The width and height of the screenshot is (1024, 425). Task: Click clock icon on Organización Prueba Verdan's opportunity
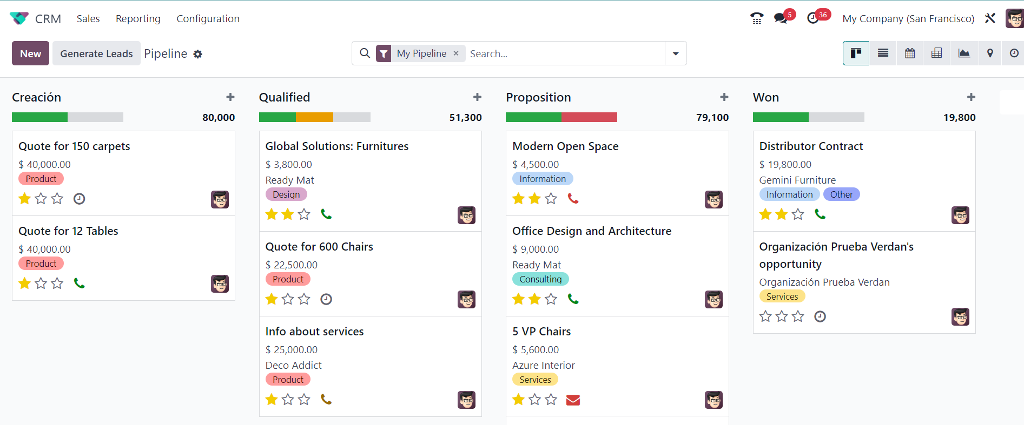click(820, 317)
